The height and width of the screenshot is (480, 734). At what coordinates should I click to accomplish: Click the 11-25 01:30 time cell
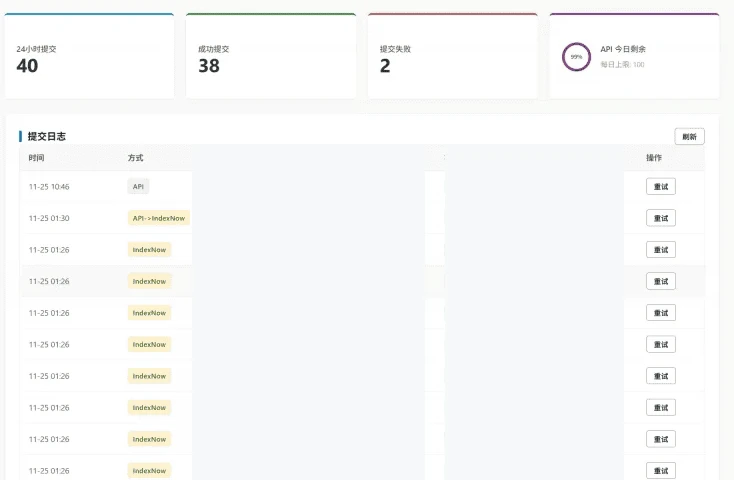click(49, 218)
